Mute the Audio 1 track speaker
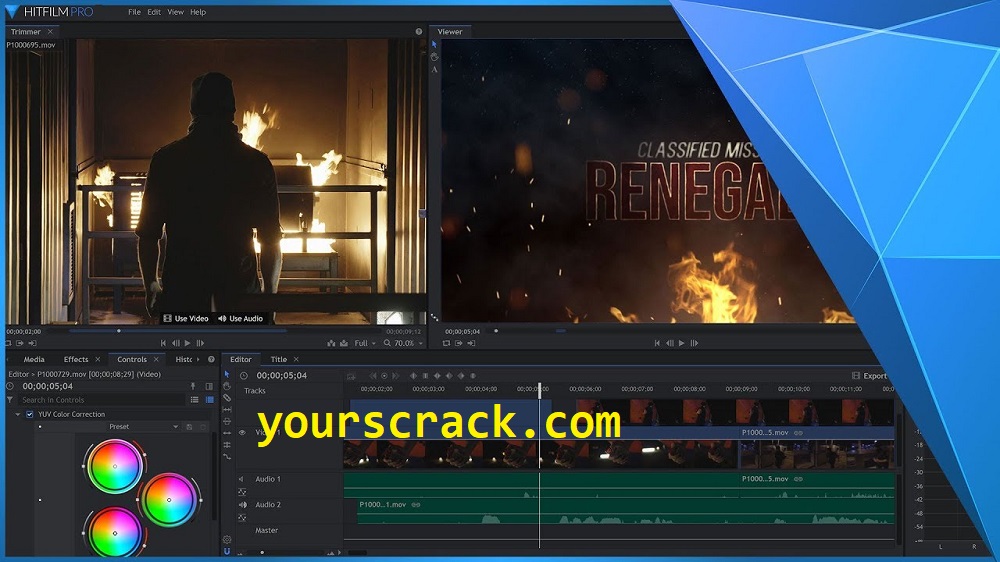Screen dimensions: 1000x562 pyautogui.click(x=242, y=479)
